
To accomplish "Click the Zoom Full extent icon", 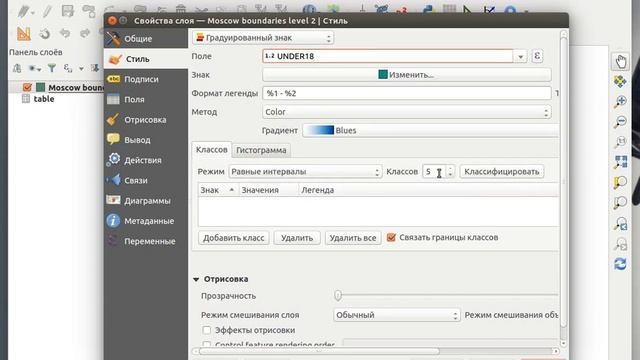I will click(x=620, y=162).
